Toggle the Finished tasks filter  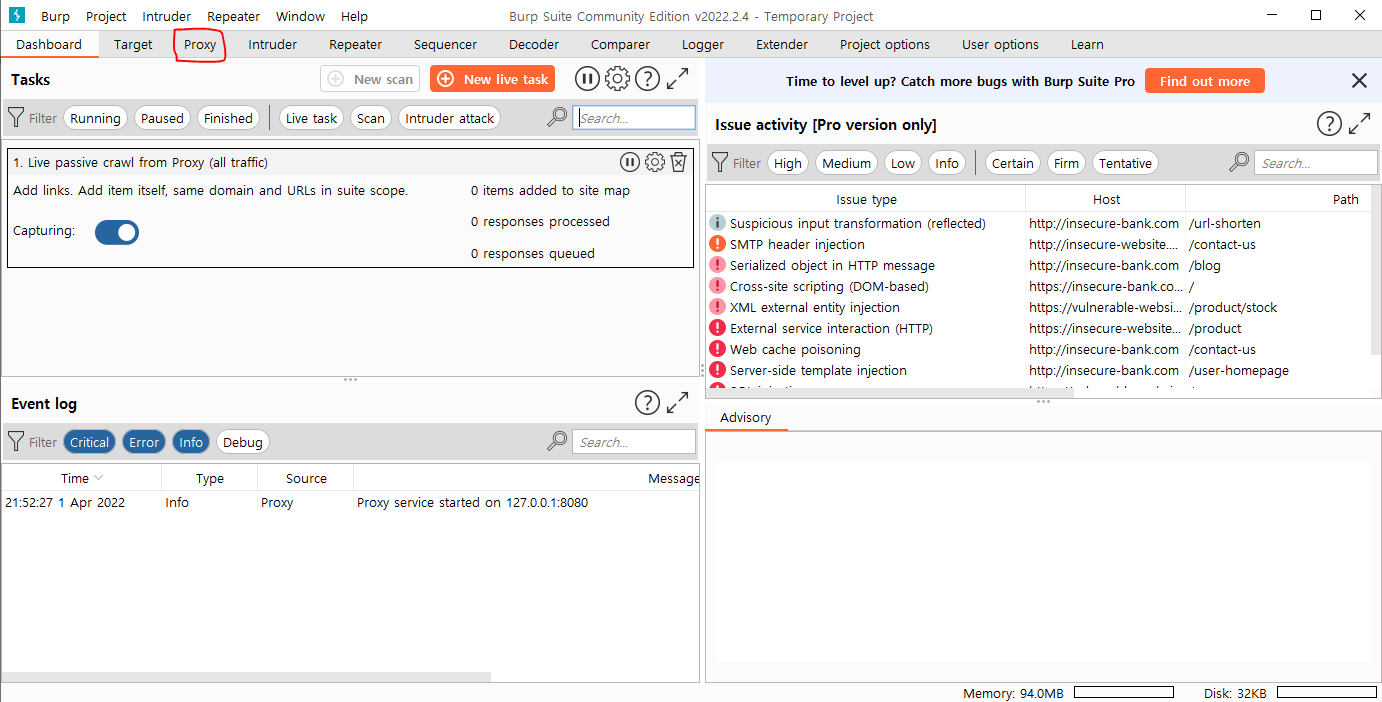pyautogui.click(x=228, y=118)
